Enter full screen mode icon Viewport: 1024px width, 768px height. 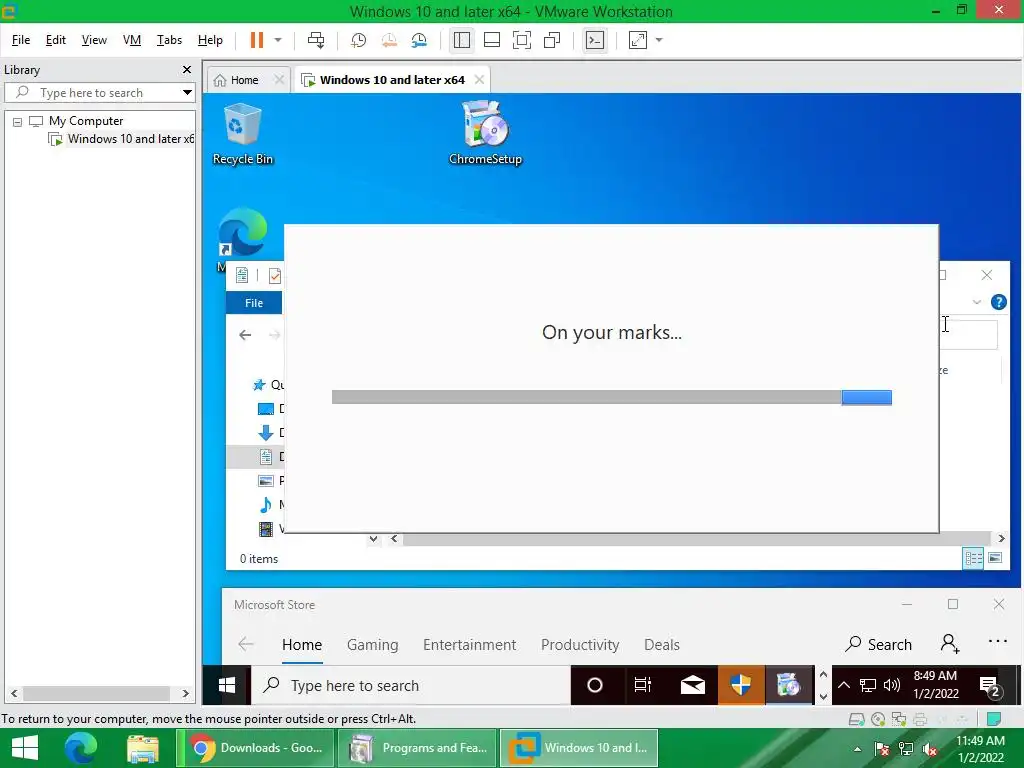tap(522, 40)
